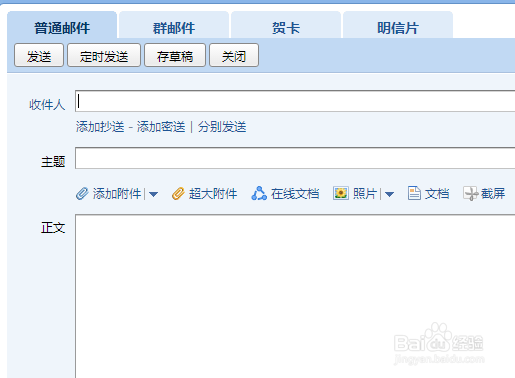Switch to the 群邮件 tab
515x378 pixels.
(174, 25)
